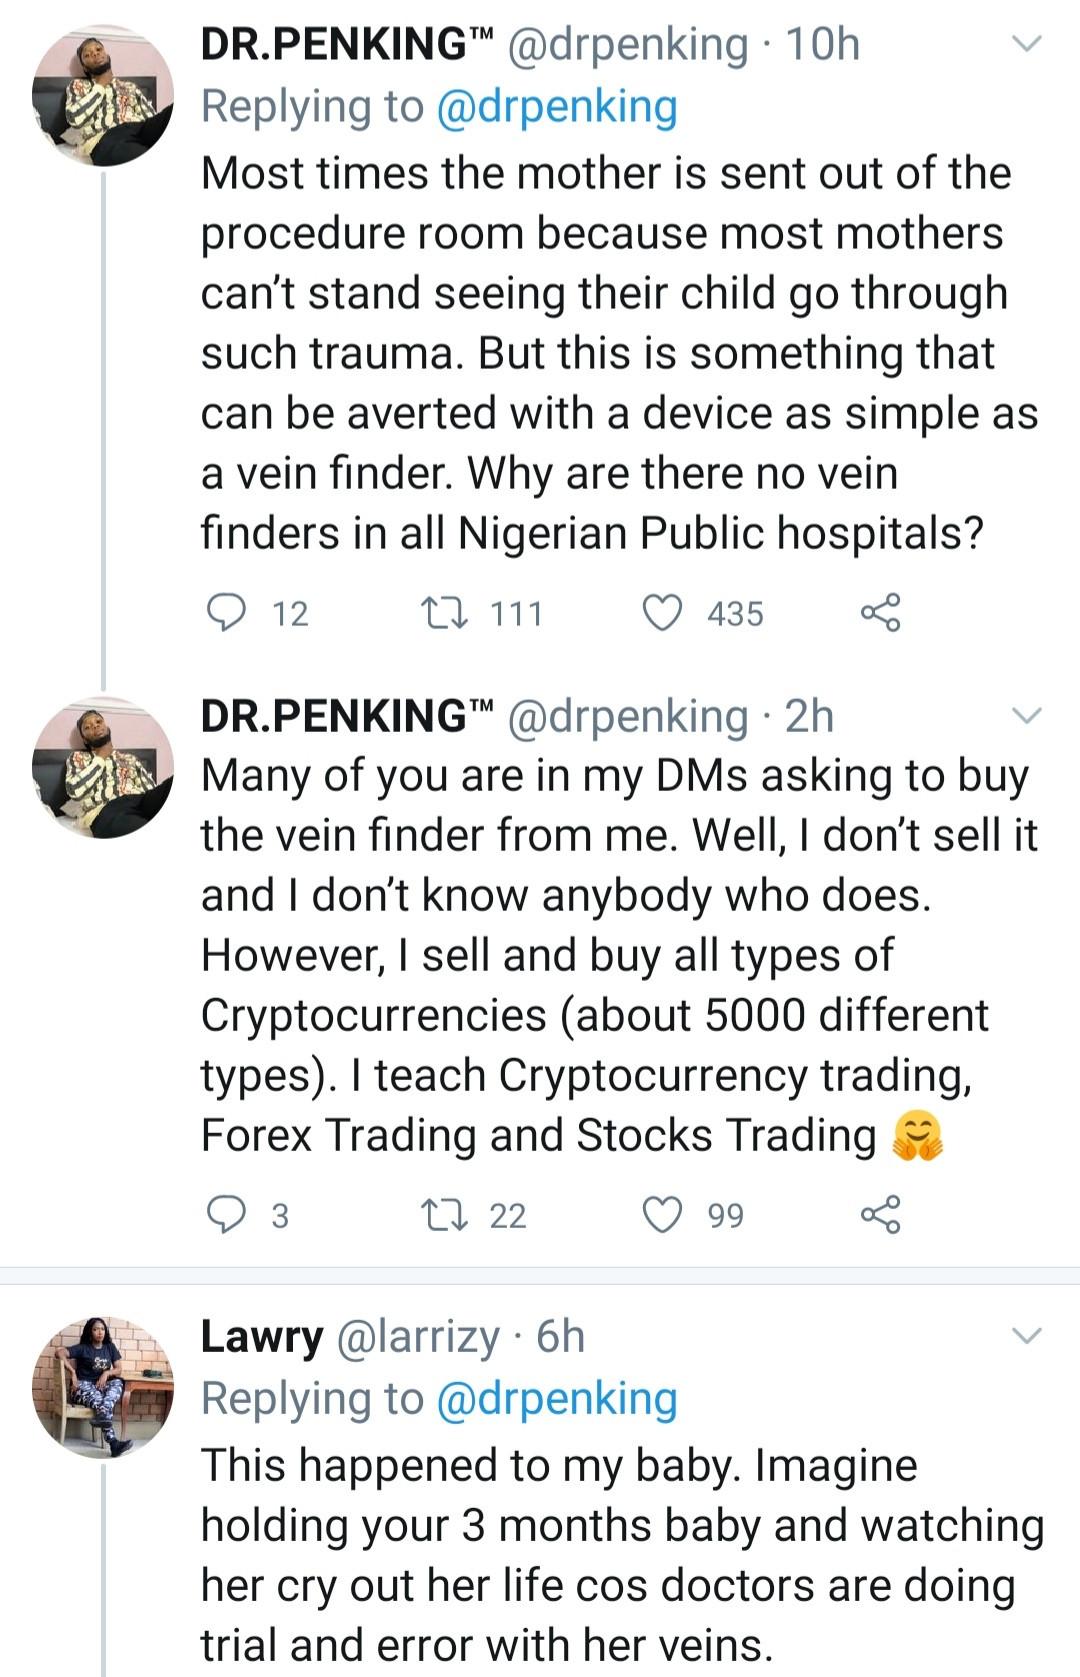Like the tweet with 435 likes
This screenshot has width=1080, height=1677.
[x=662, y=612]
